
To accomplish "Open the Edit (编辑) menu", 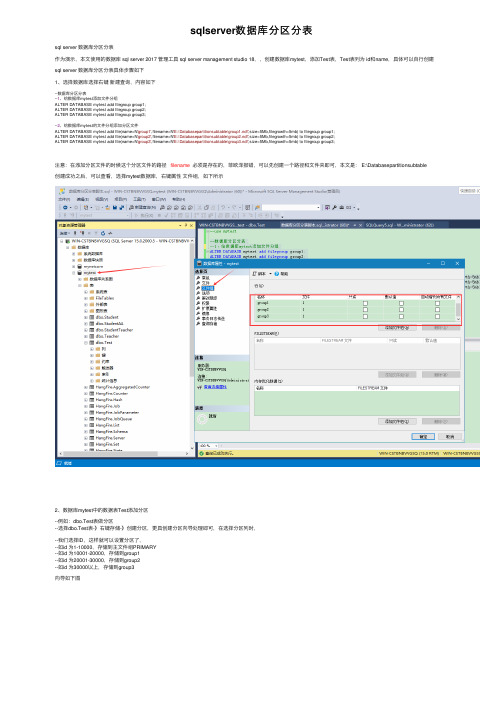I will (82, 199).
